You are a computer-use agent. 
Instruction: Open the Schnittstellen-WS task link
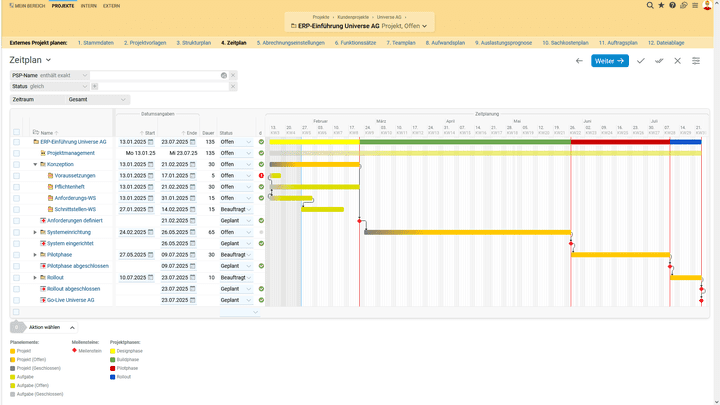(75, 209)
